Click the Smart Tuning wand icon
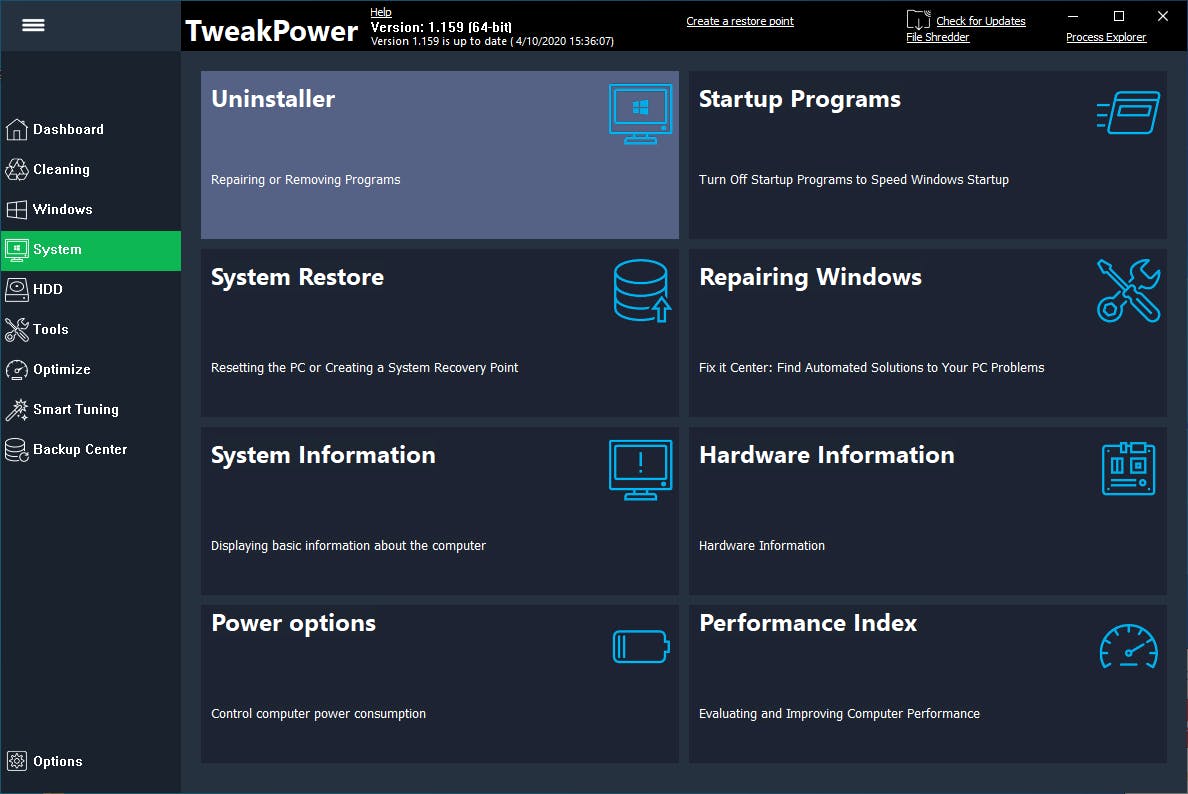The height and width of the screenshot is (794, 1188). tap(17, 409)
